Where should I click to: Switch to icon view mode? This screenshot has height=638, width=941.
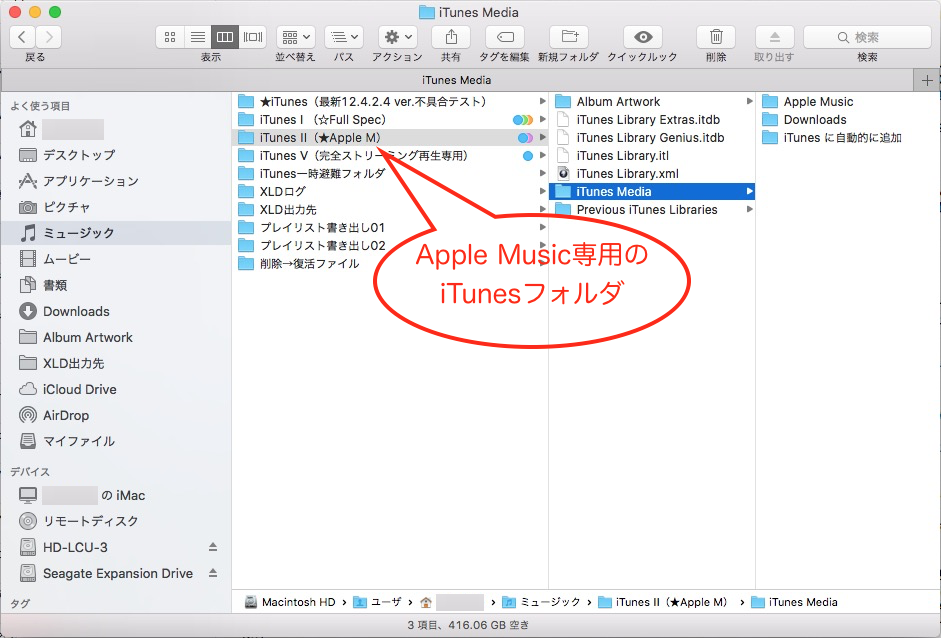(x=170, y=37)
